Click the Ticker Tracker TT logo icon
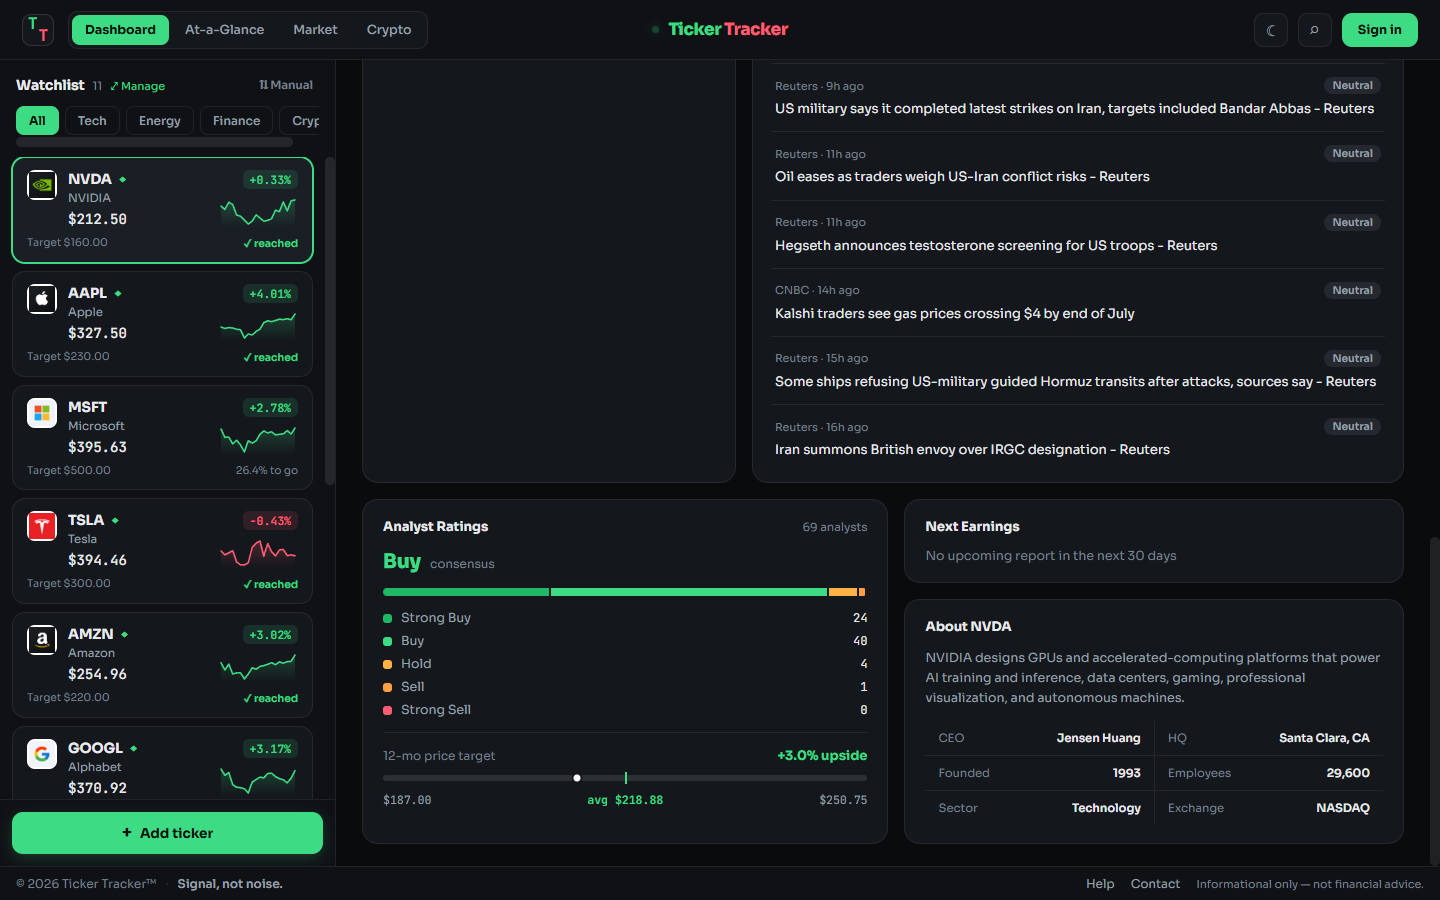The width and height of the screenshot is (1440, 900). 38,30
